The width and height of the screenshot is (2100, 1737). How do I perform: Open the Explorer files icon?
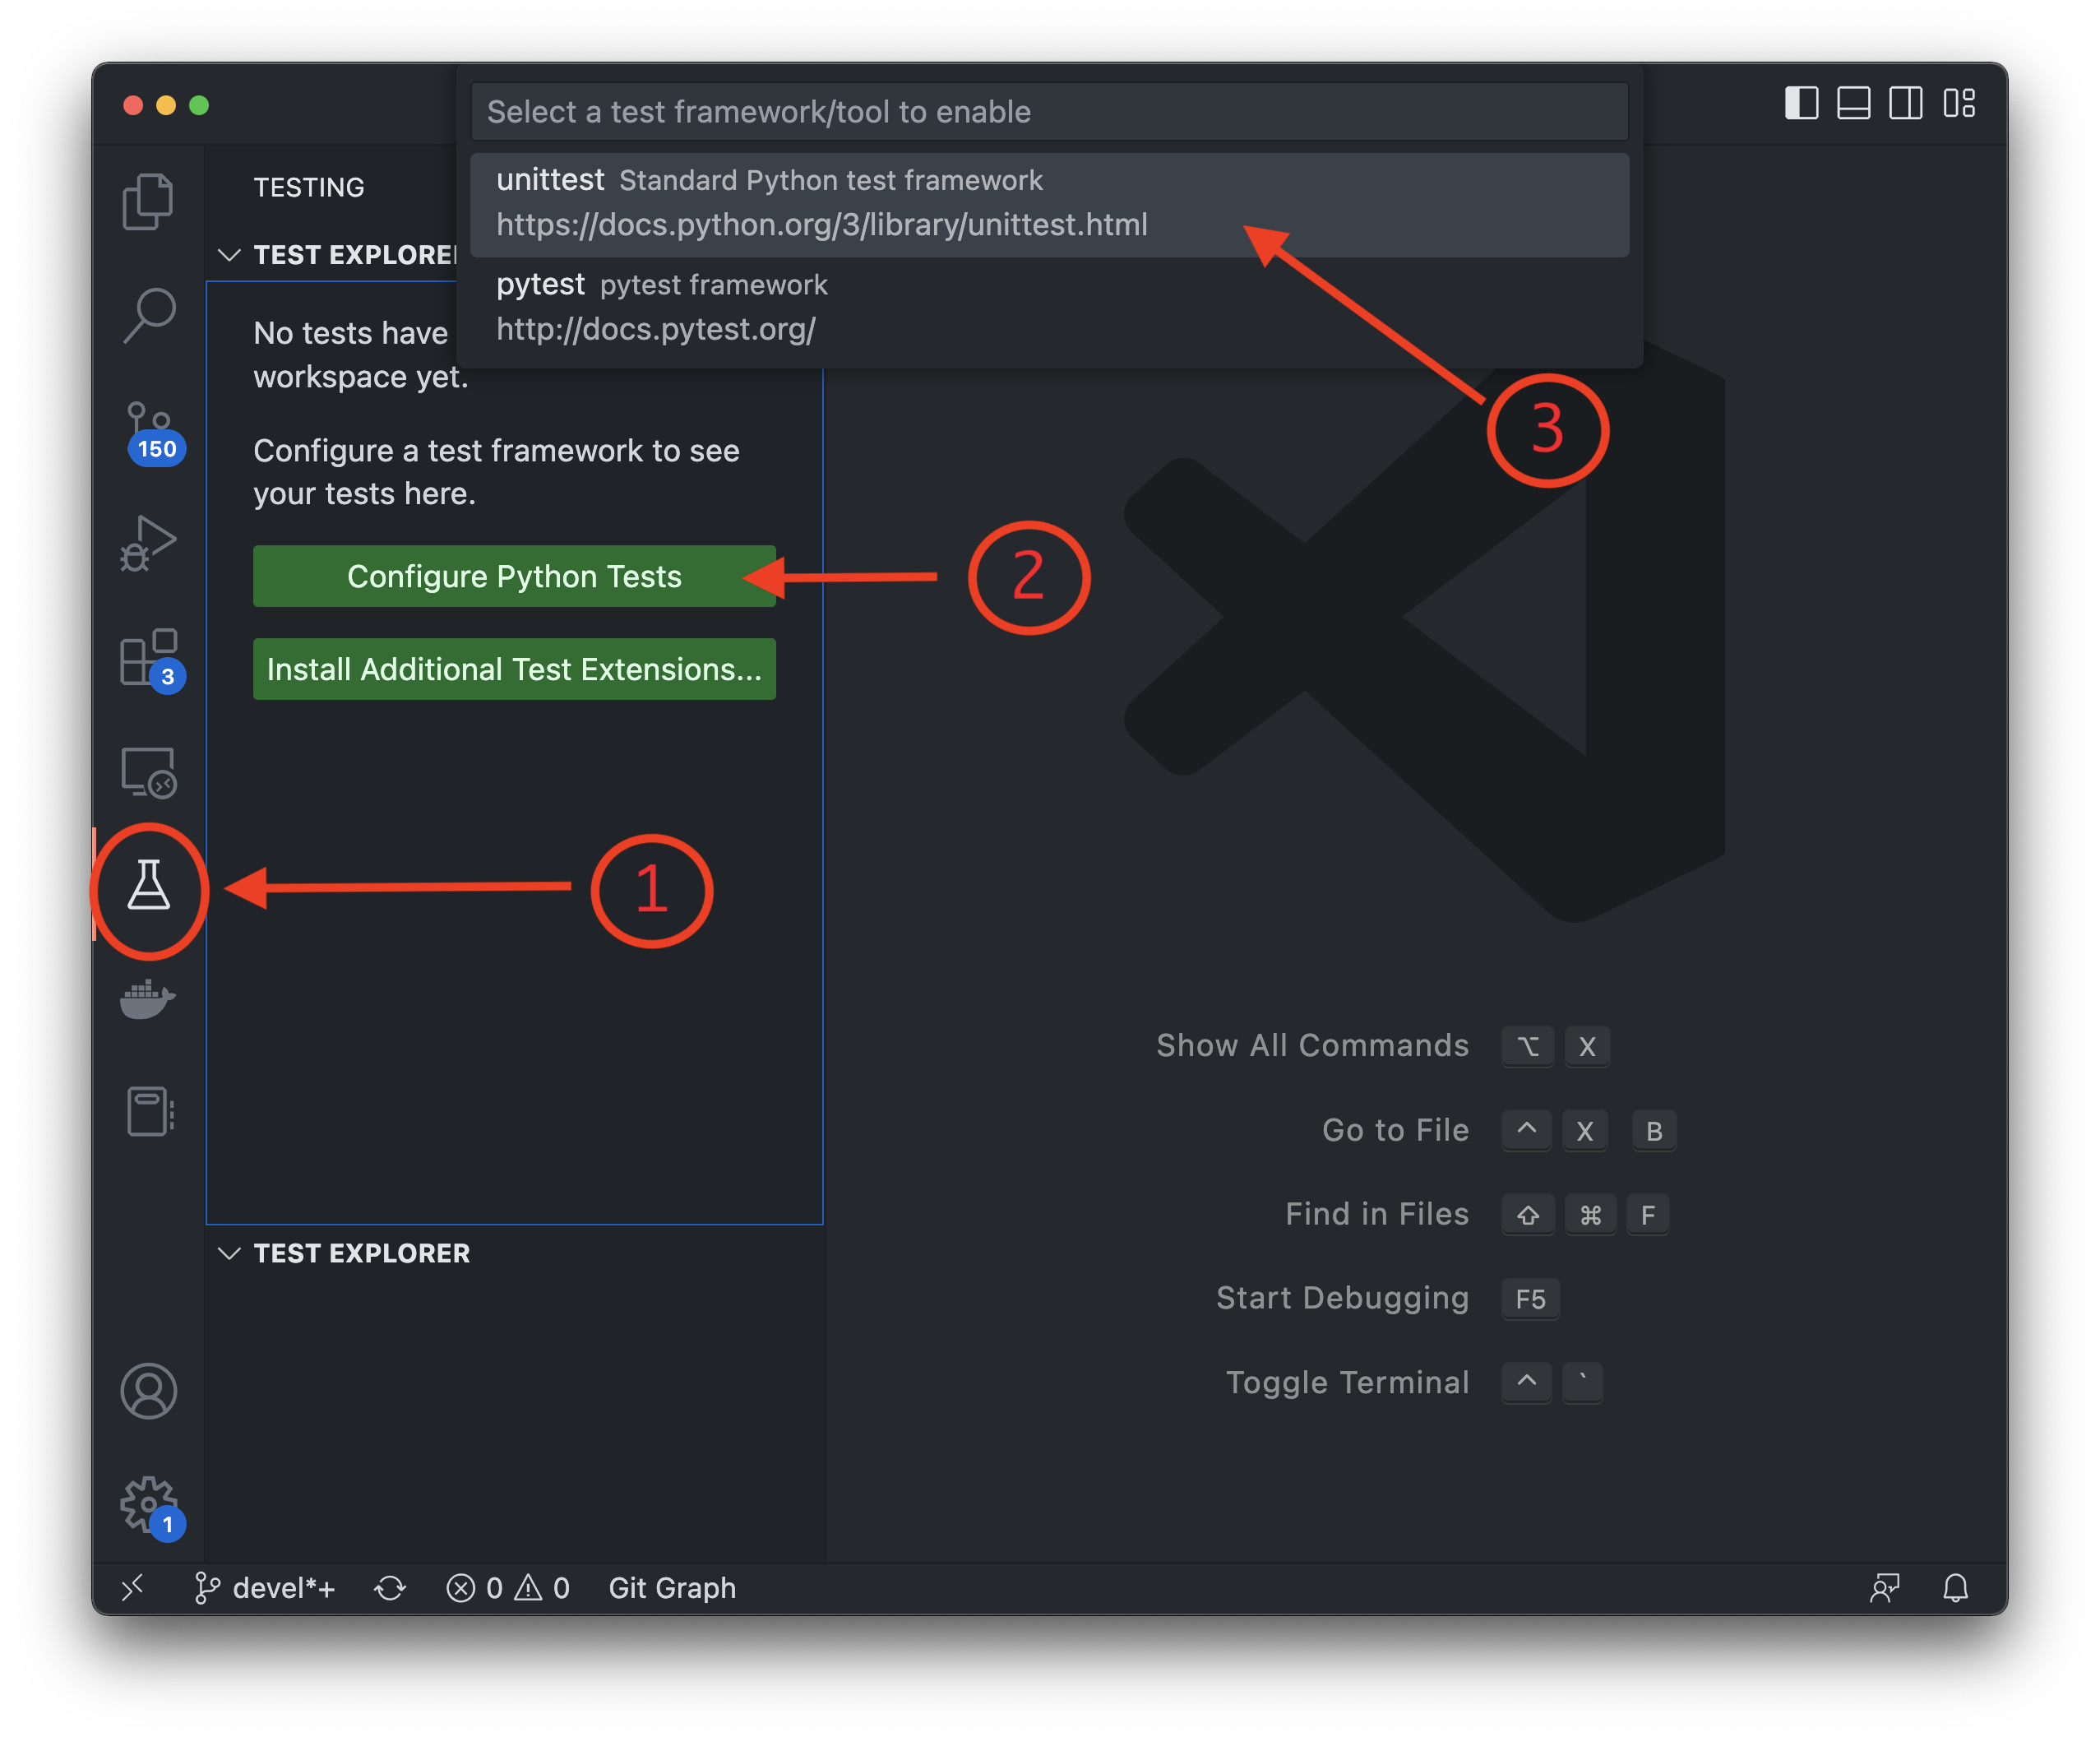coord(148,201)
